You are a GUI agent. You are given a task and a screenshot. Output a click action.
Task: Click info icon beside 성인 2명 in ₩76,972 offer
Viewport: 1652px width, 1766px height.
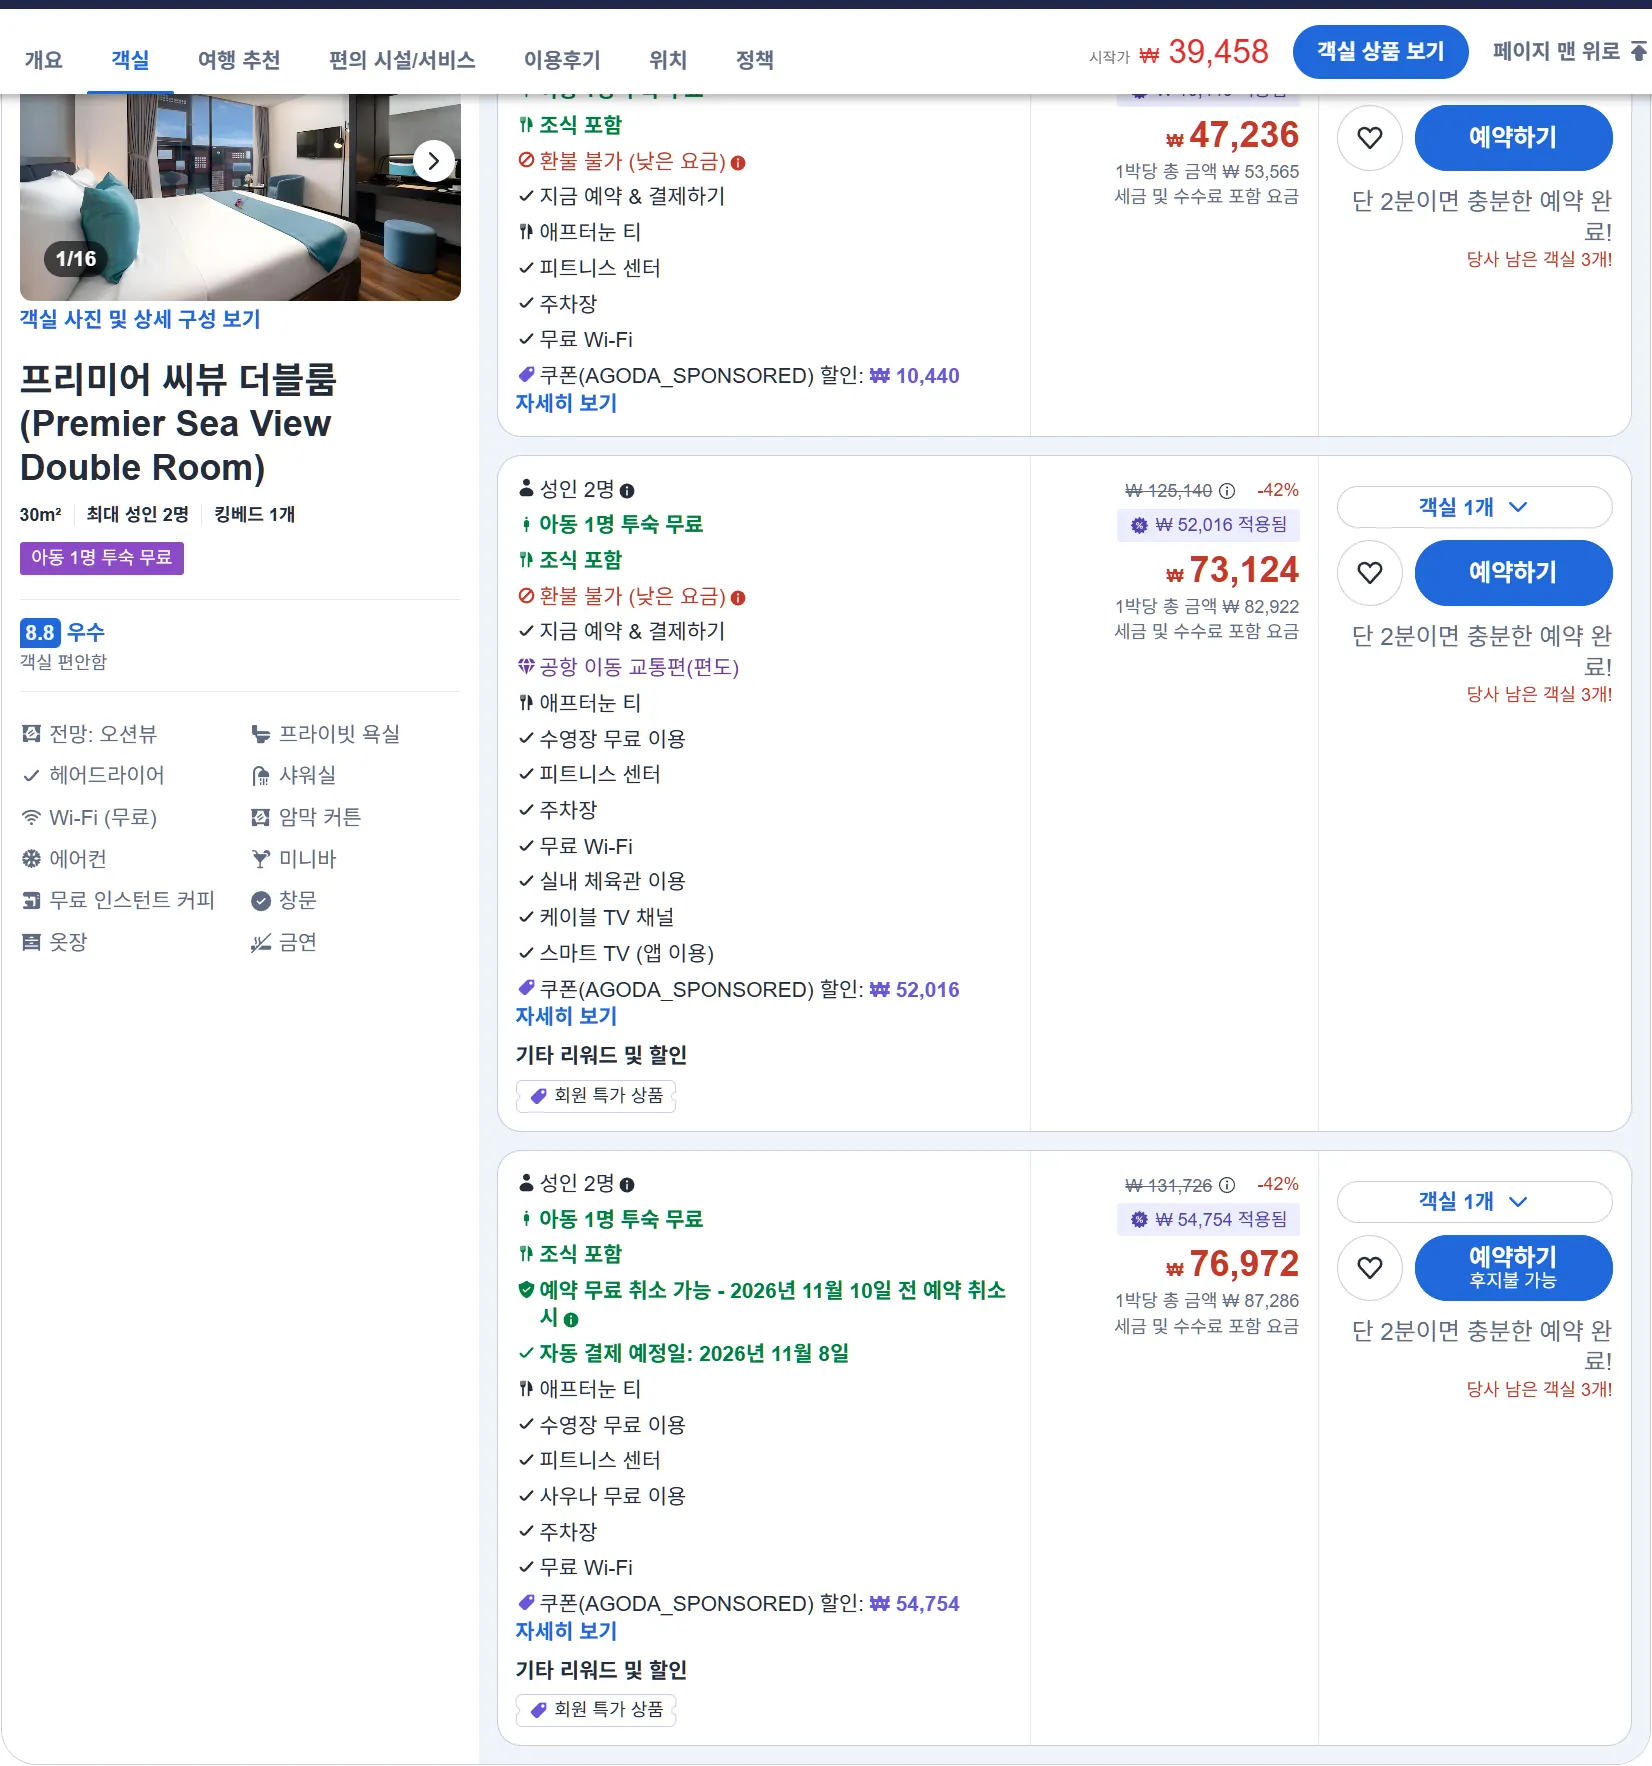click(x=627, y=1185)
